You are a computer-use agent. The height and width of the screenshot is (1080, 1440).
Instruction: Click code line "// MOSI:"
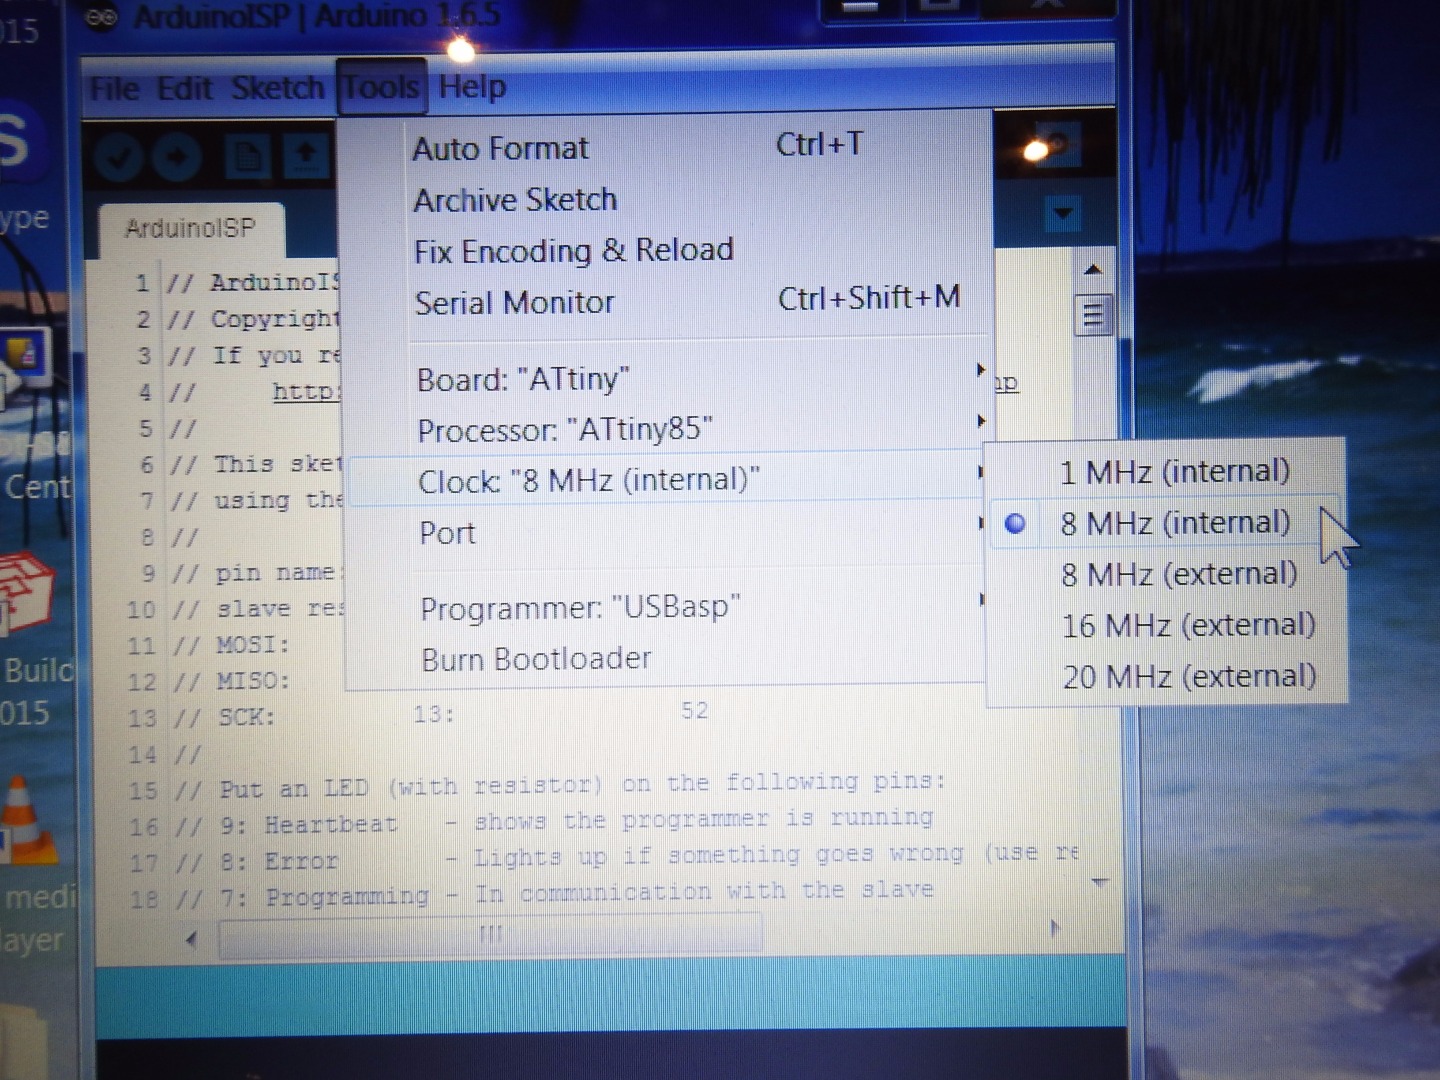[x=232, y=645]
